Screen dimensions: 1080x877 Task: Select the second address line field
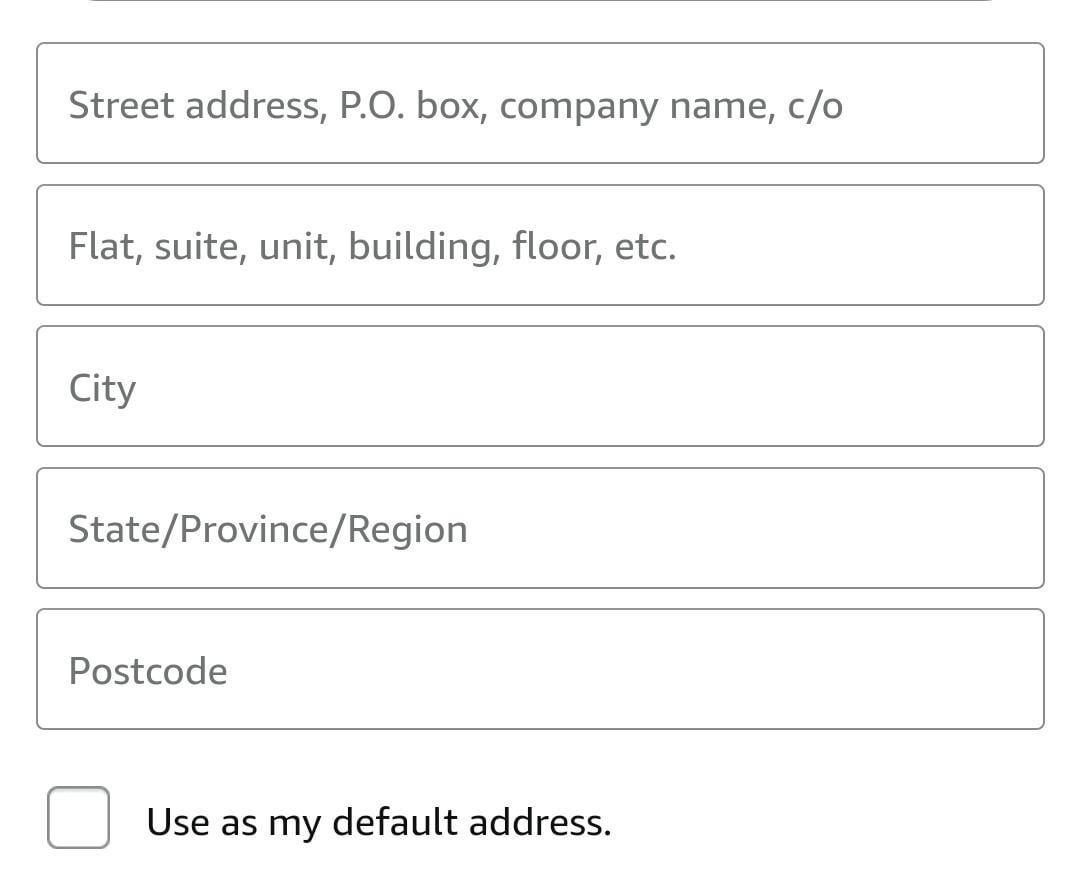(x=540, y=245)
